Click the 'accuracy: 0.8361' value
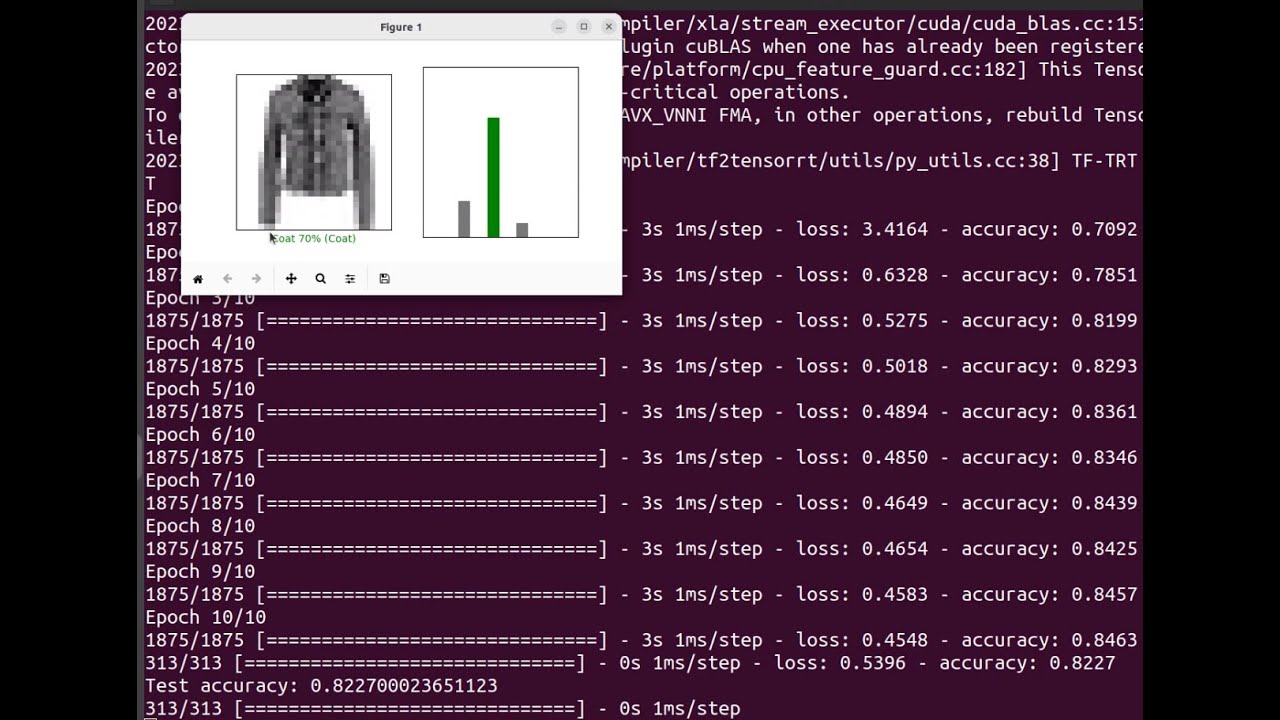The height and width of the screenshot is (720, 1280). pyautogui.click(x=1049, y=412)
